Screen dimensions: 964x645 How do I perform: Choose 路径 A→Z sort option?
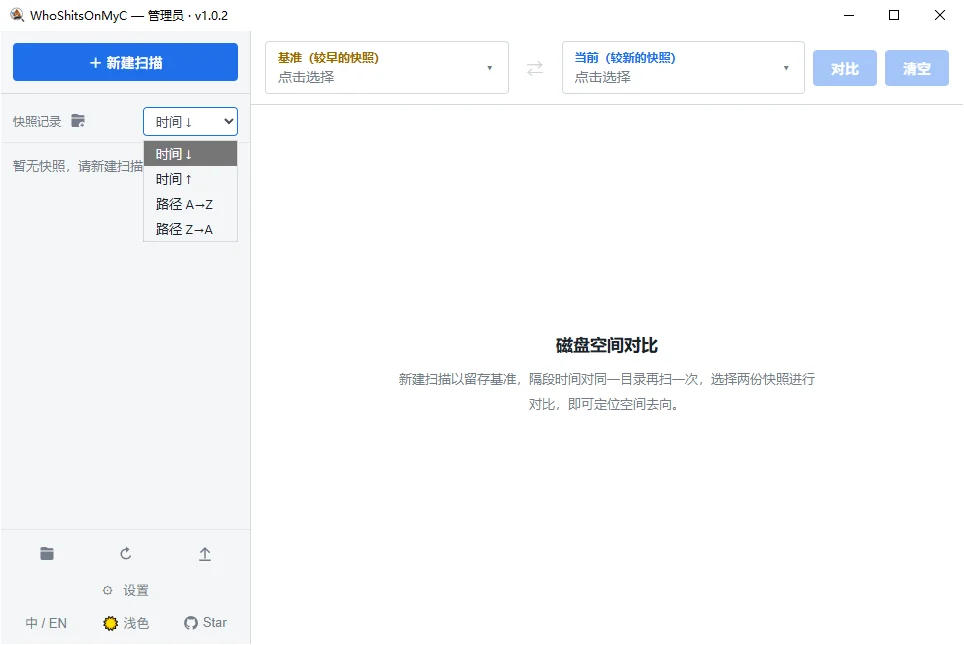click(x=191, y=204)
